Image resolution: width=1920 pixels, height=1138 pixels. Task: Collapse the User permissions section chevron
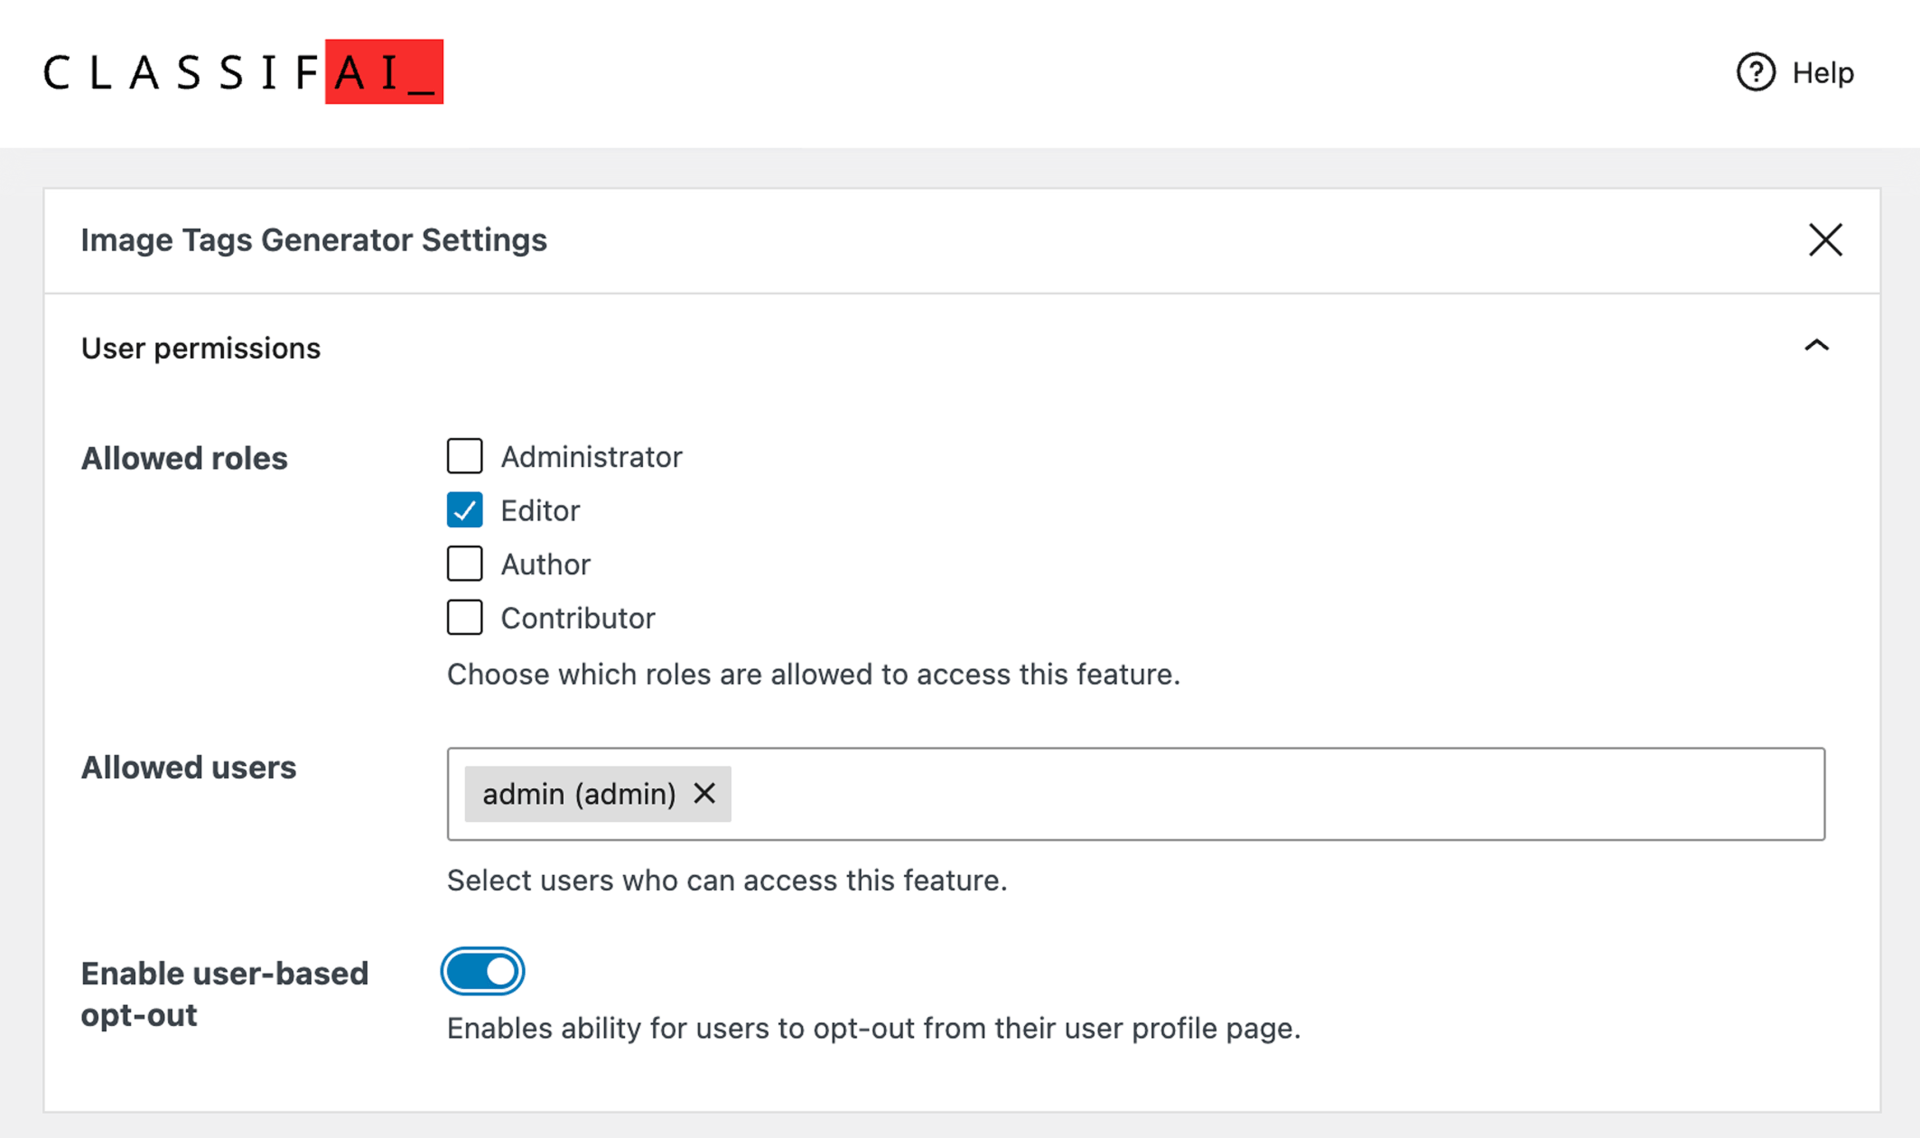[x=1816, y=346]
